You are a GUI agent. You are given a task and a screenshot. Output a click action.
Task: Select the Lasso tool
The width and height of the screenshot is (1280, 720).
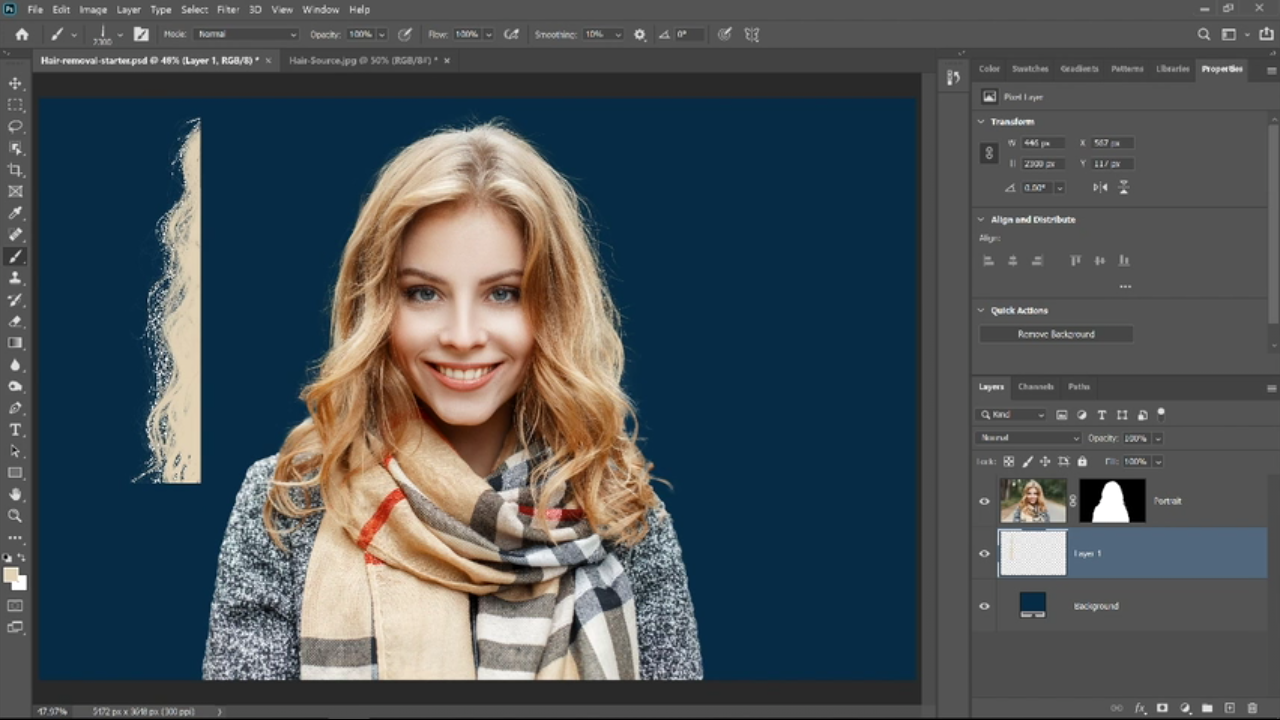(x=15, y=127)
